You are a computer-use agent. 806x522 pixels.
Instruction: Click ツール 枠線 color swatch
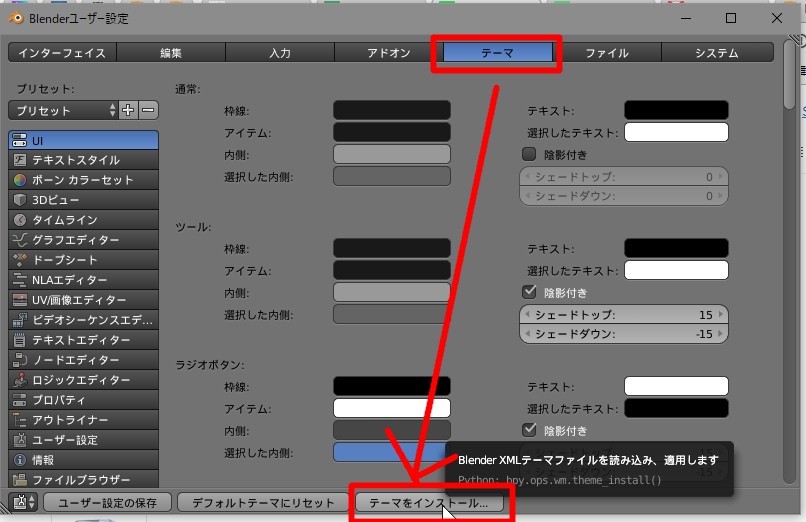point(392,248)
